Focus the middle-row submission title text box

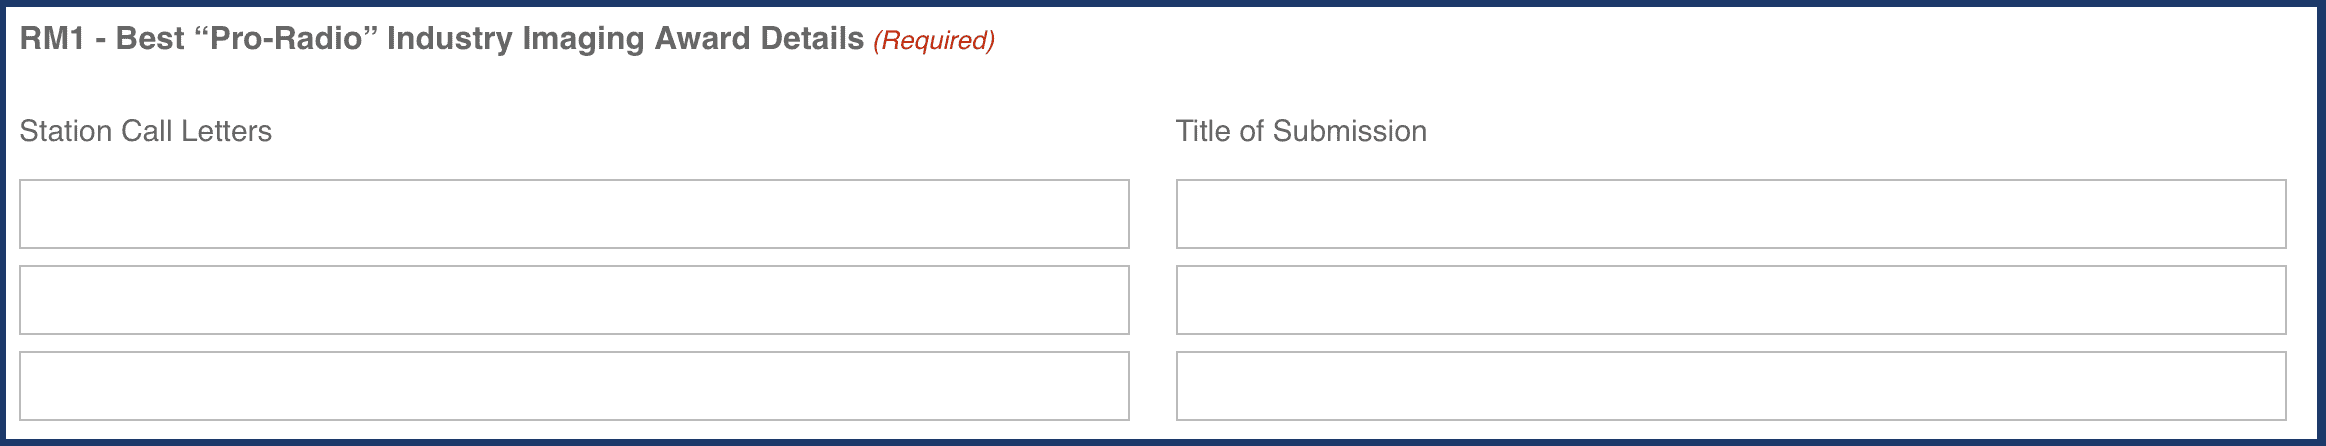1731,300
